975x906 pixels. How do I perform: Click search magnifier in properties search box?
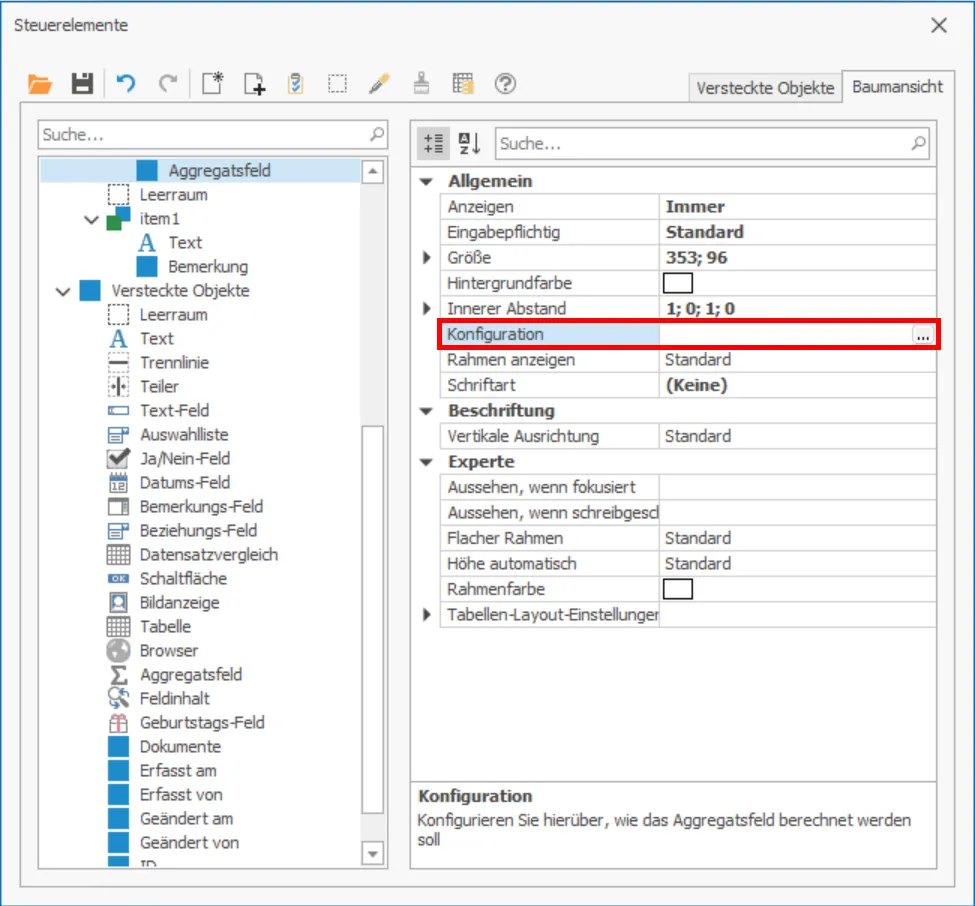point(918,143)
